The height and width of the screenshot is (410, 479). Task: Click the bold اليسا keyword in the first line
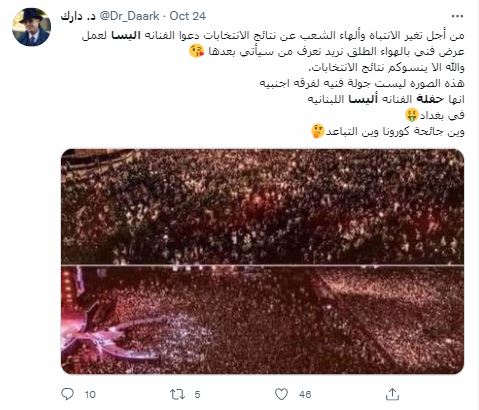126,35
